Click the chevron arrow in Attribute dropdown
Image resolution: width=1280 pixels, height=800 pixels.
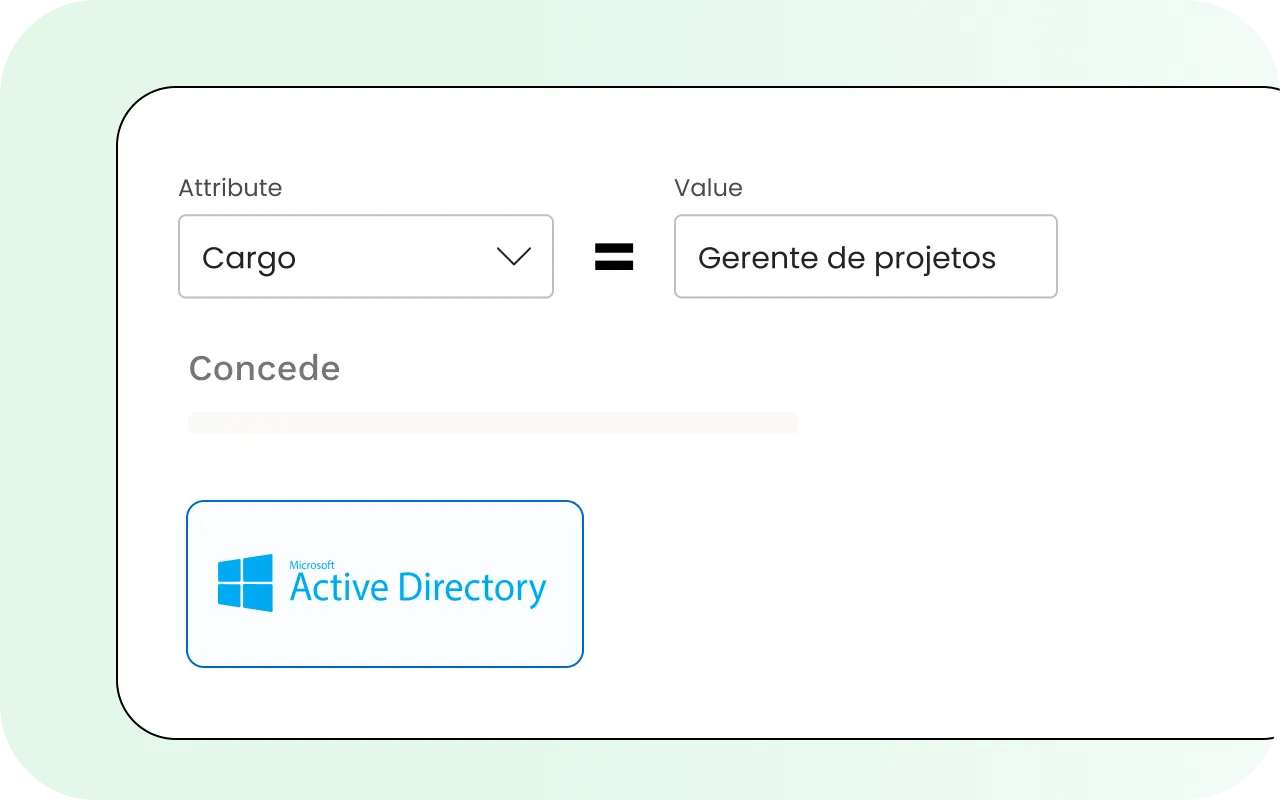point(514,257)
